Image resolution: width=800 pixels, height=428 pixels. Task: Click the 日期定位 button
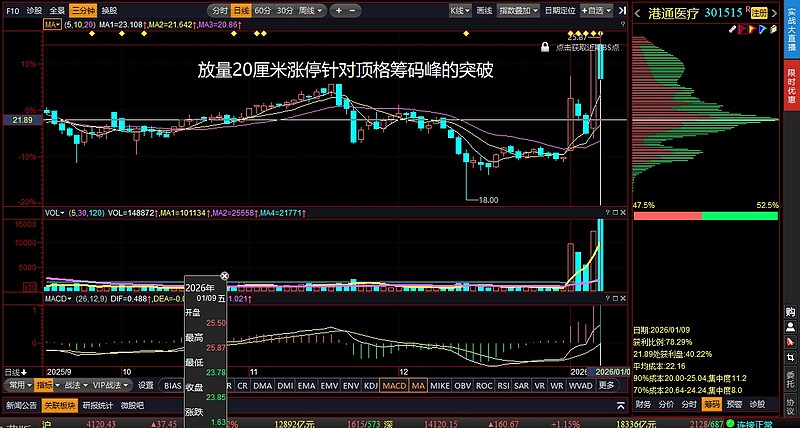click(560, 10)
